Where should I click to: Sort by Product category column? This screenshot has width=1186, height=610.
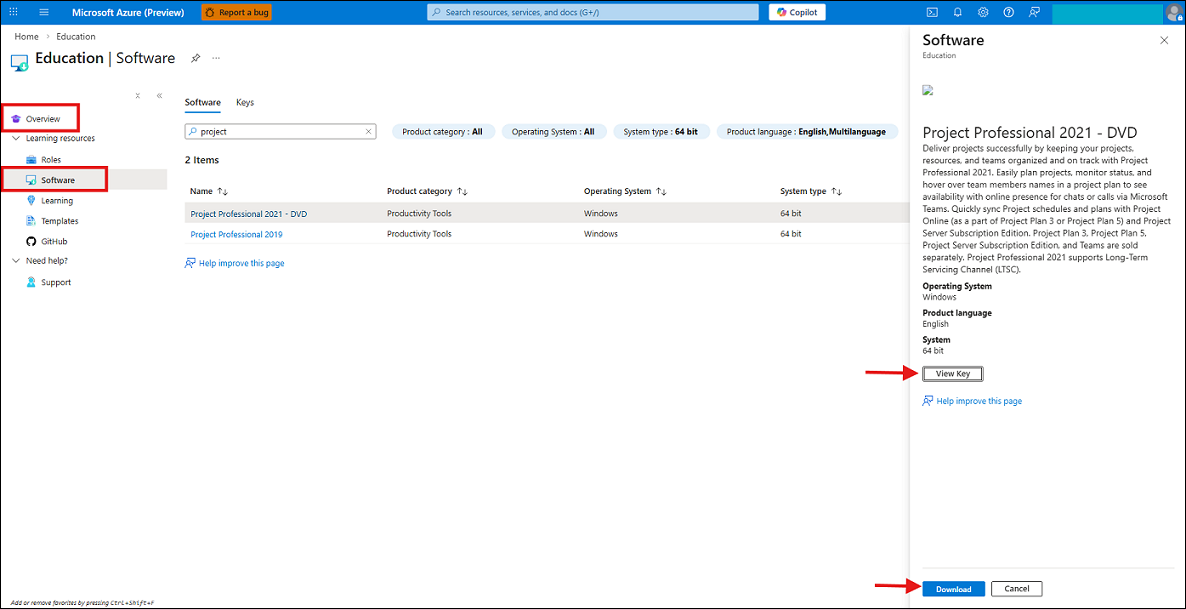click(427, 191)
